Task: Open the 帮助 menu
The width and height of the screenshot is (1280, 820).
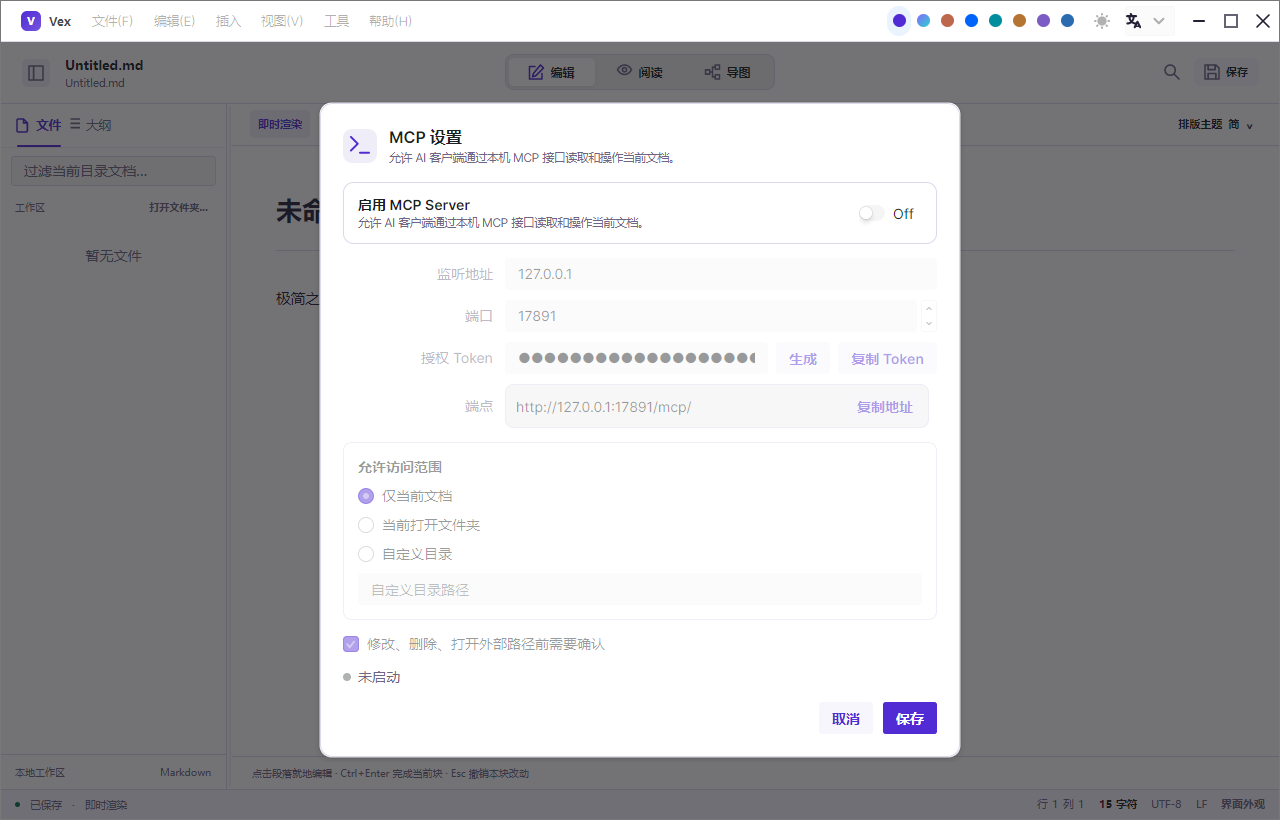Action: pos(390,21)
